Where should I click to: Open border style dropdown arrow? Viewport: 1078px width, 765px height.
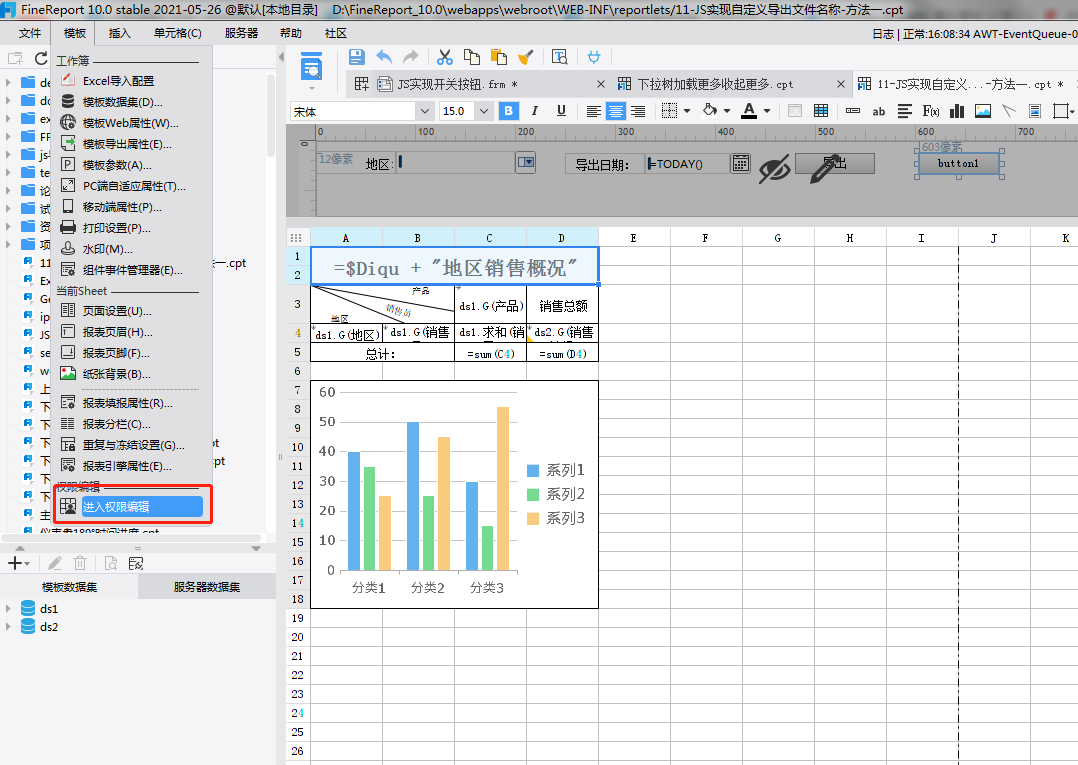pyautogui.click(x=687, y=111)
